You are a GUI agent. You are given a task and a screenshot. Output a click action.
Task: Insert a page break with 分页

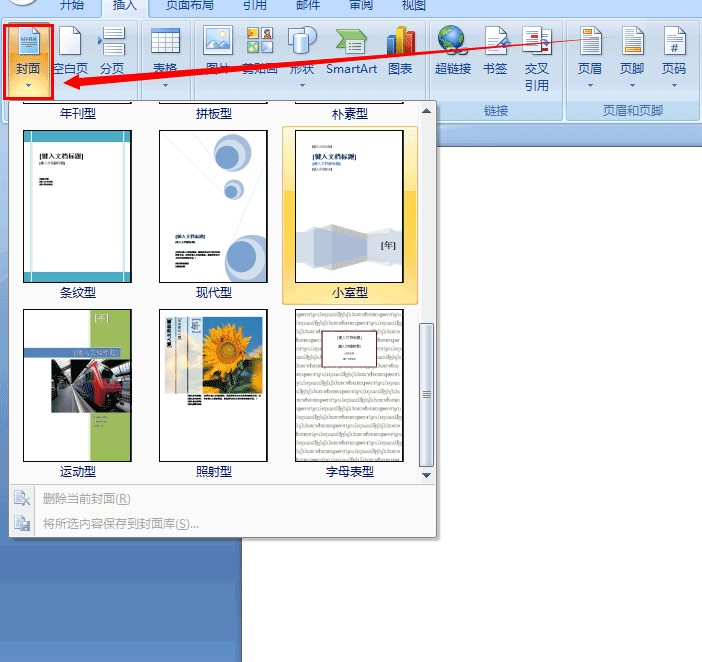pos(112,51)
